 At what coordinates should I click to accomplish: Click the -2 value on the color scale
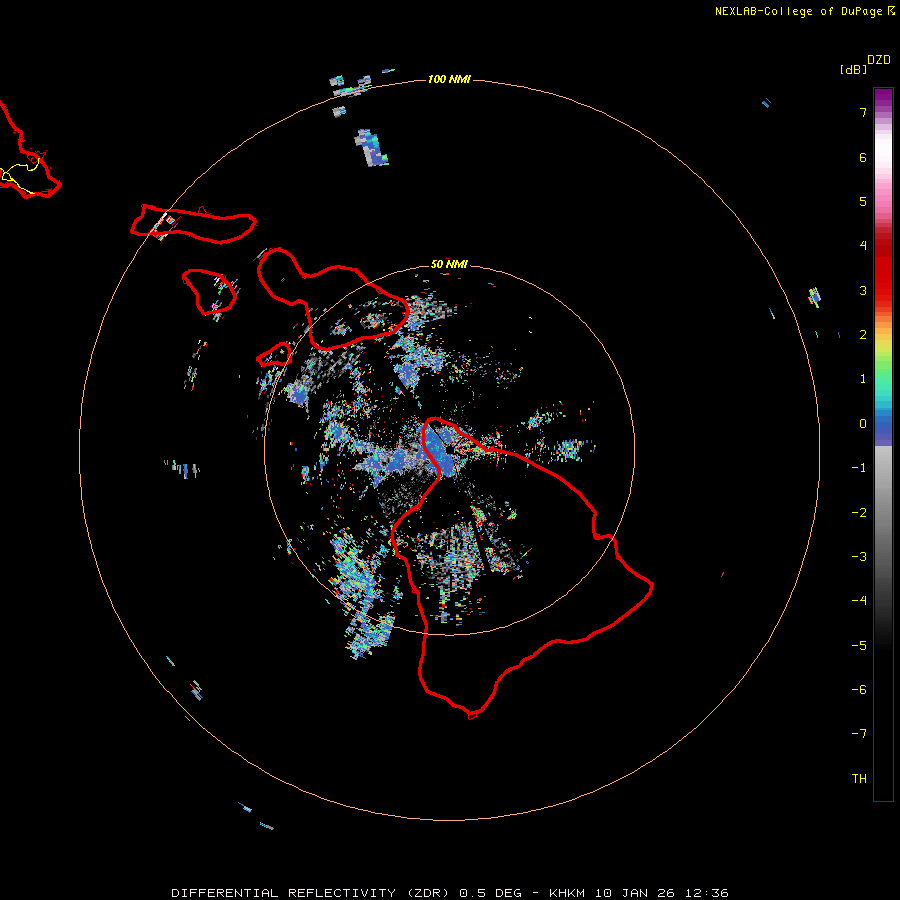[x=859, y=513]
